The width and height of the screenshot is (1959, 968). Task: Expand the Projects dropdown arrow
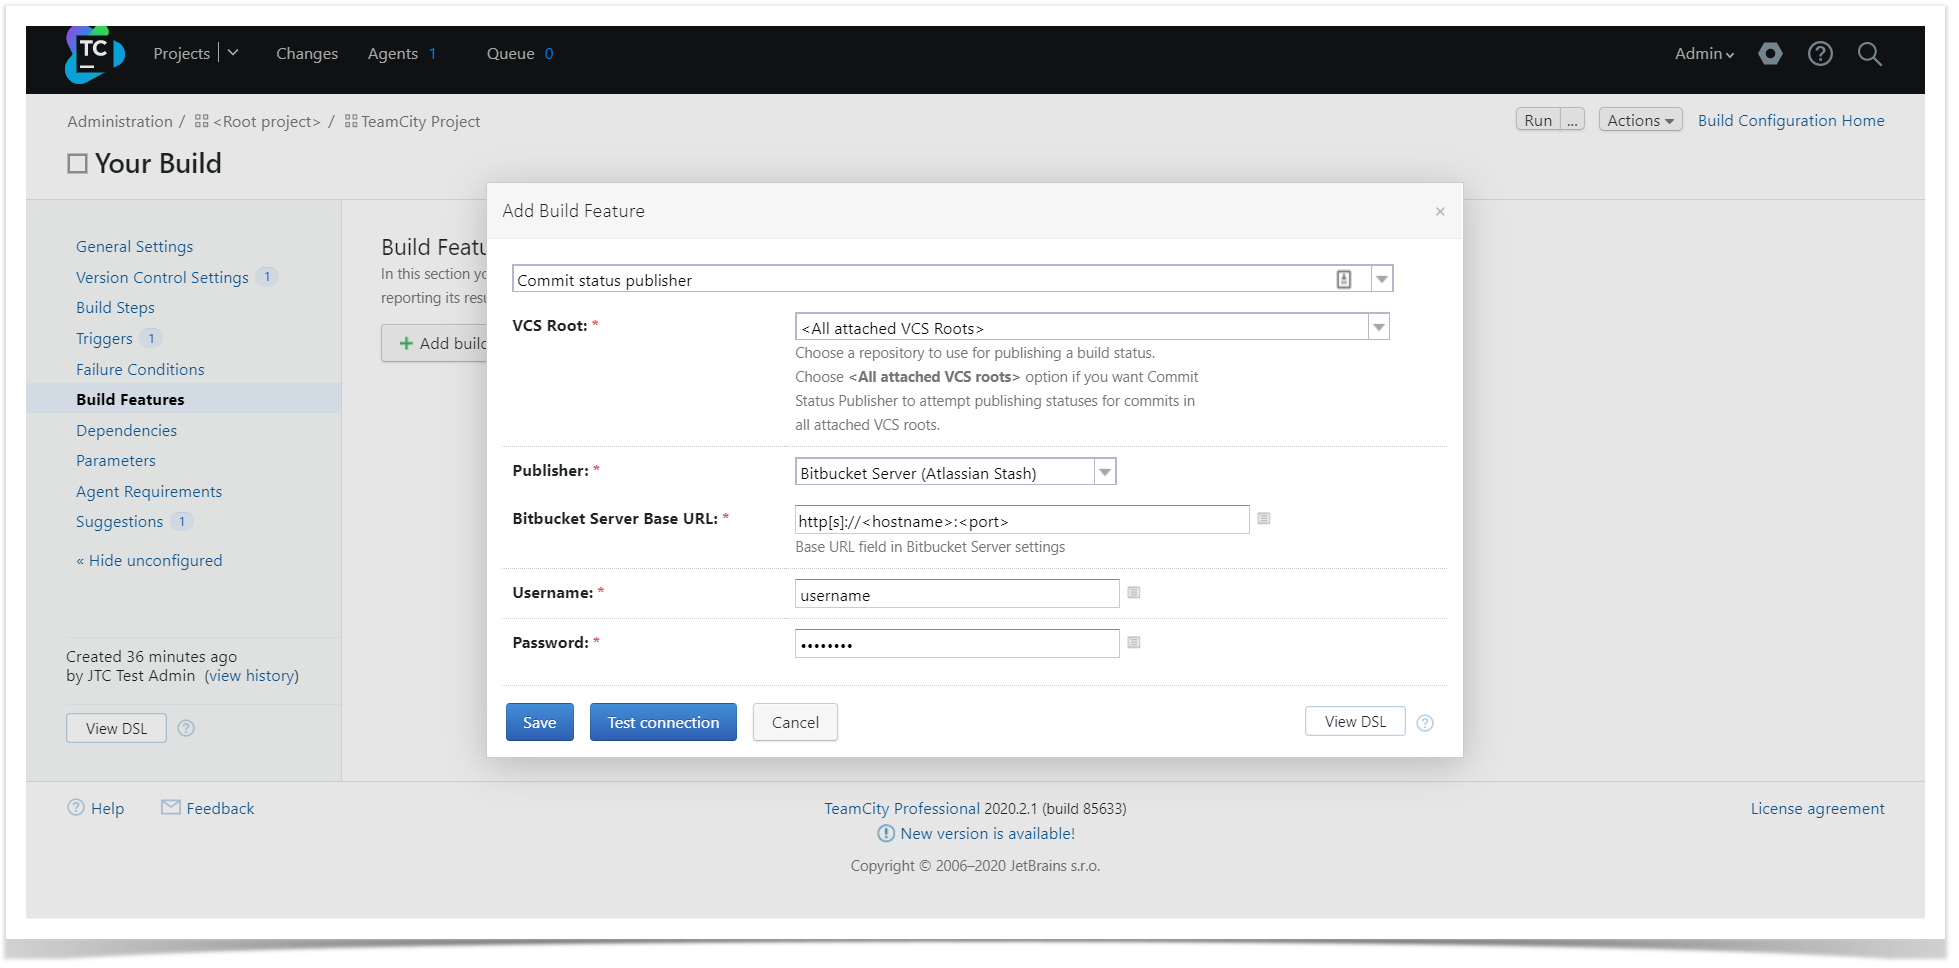coord(233,52)
